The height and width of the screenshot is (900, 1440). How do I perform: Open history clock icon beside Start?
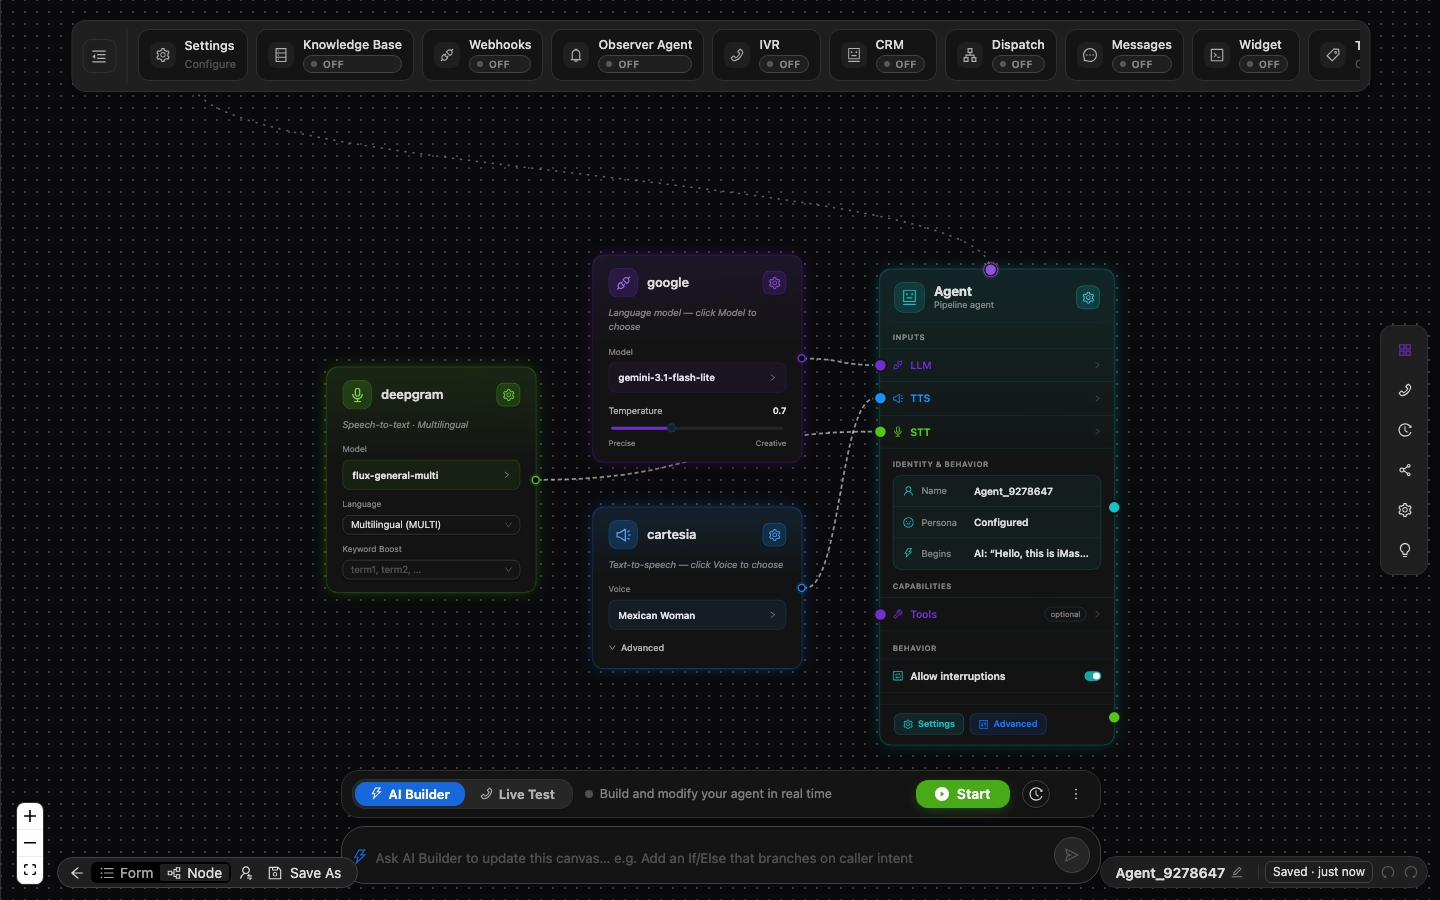click(1036, 794)
